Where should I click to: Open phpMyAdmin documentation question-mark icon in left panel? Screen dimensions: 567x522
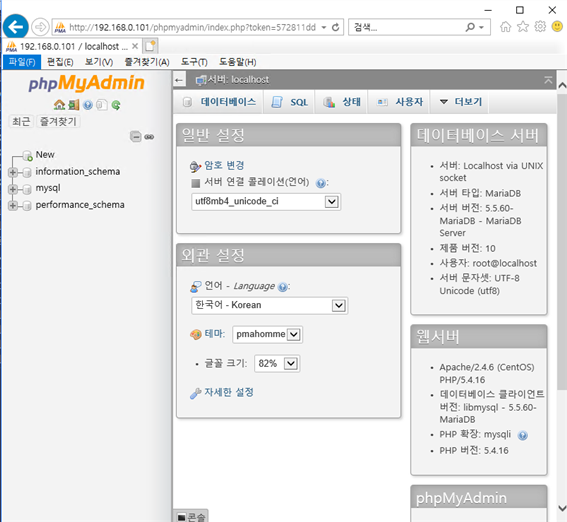pos(88,105)
